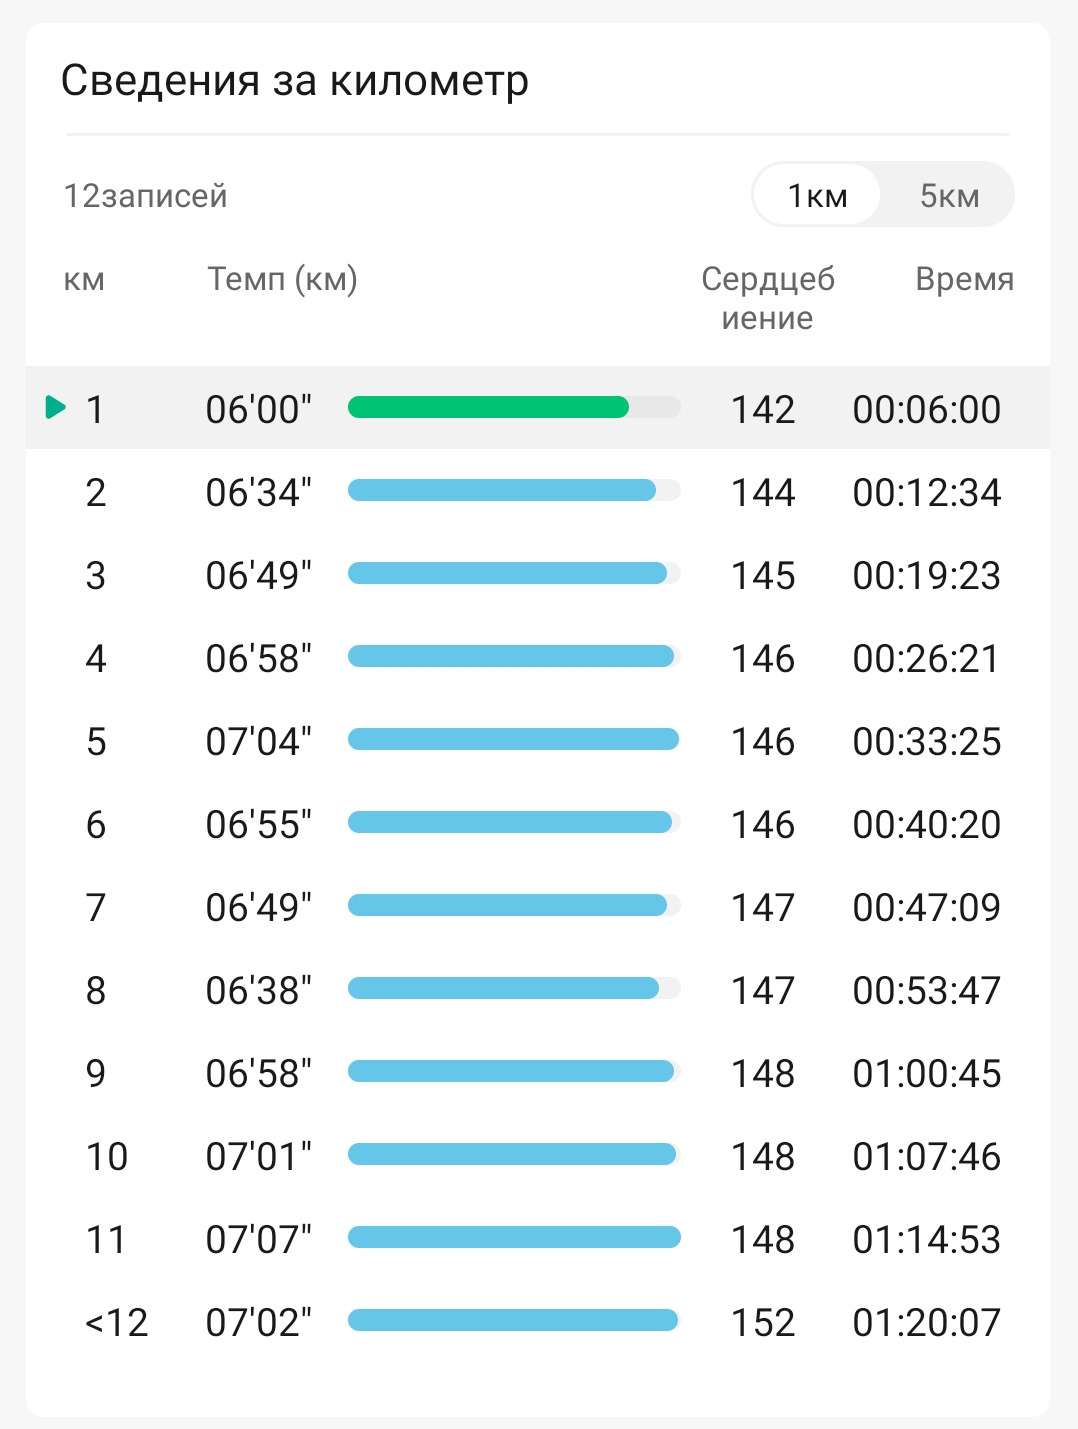Select the kilometer 10 time 01:07:46

click(x=926, y=1156)
